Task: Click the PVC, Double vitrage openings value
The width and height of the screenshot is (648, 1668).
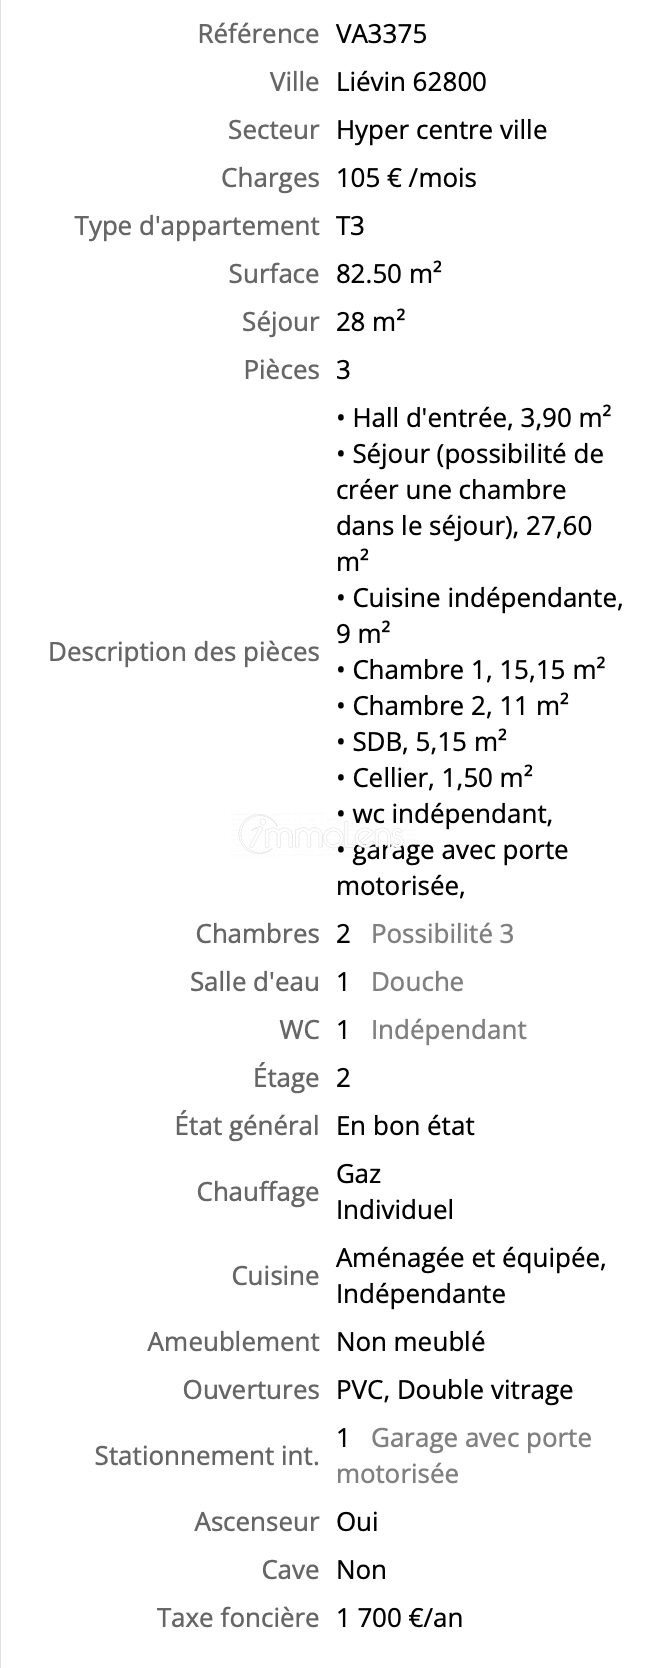Action: [x=454, y=1390]
